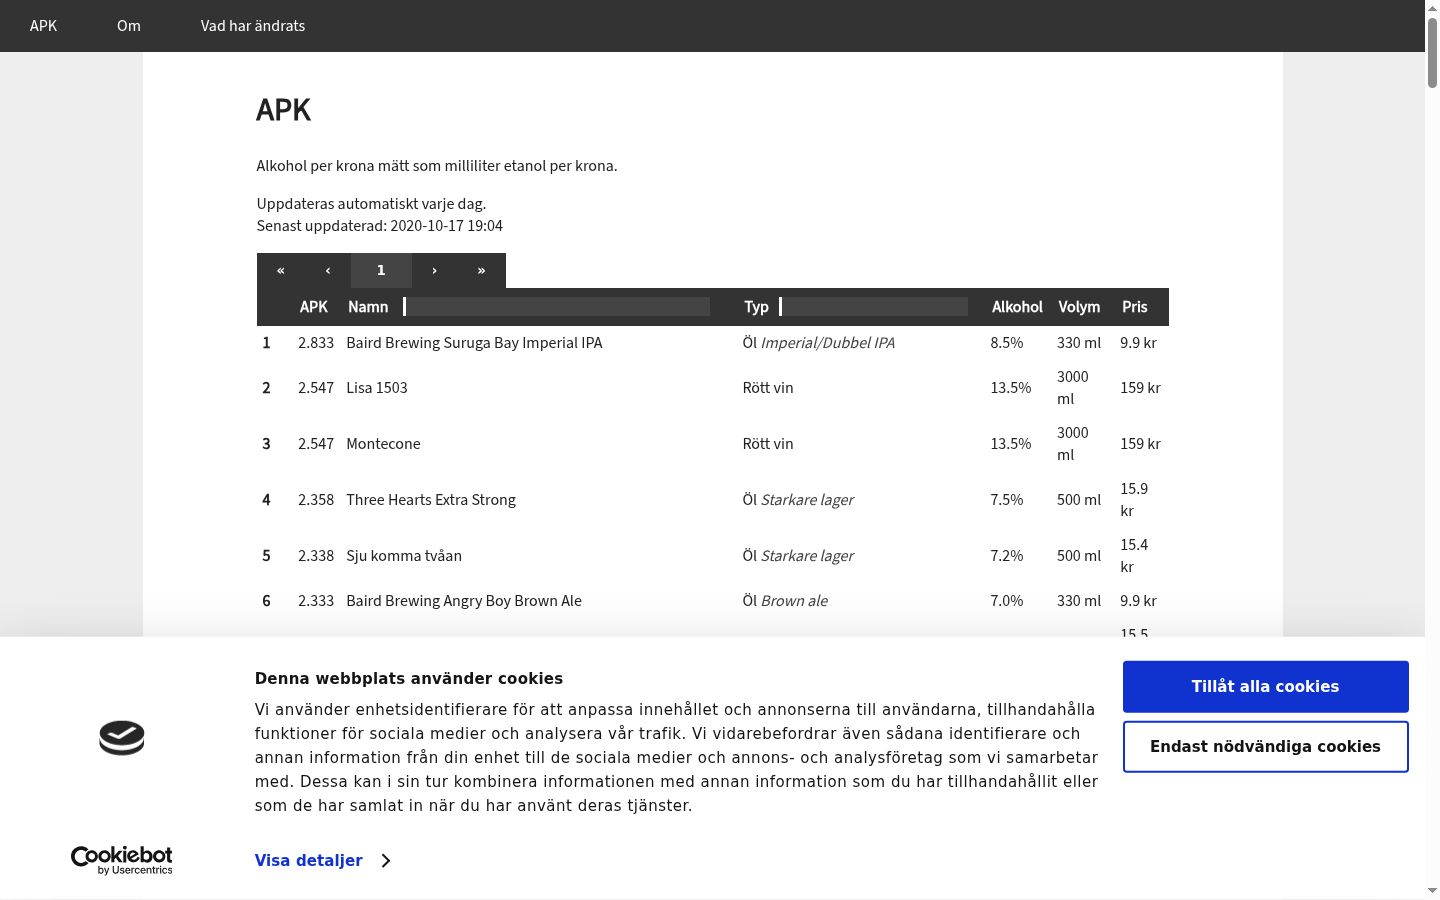Click the Alkohol column header

point(1017,307)
